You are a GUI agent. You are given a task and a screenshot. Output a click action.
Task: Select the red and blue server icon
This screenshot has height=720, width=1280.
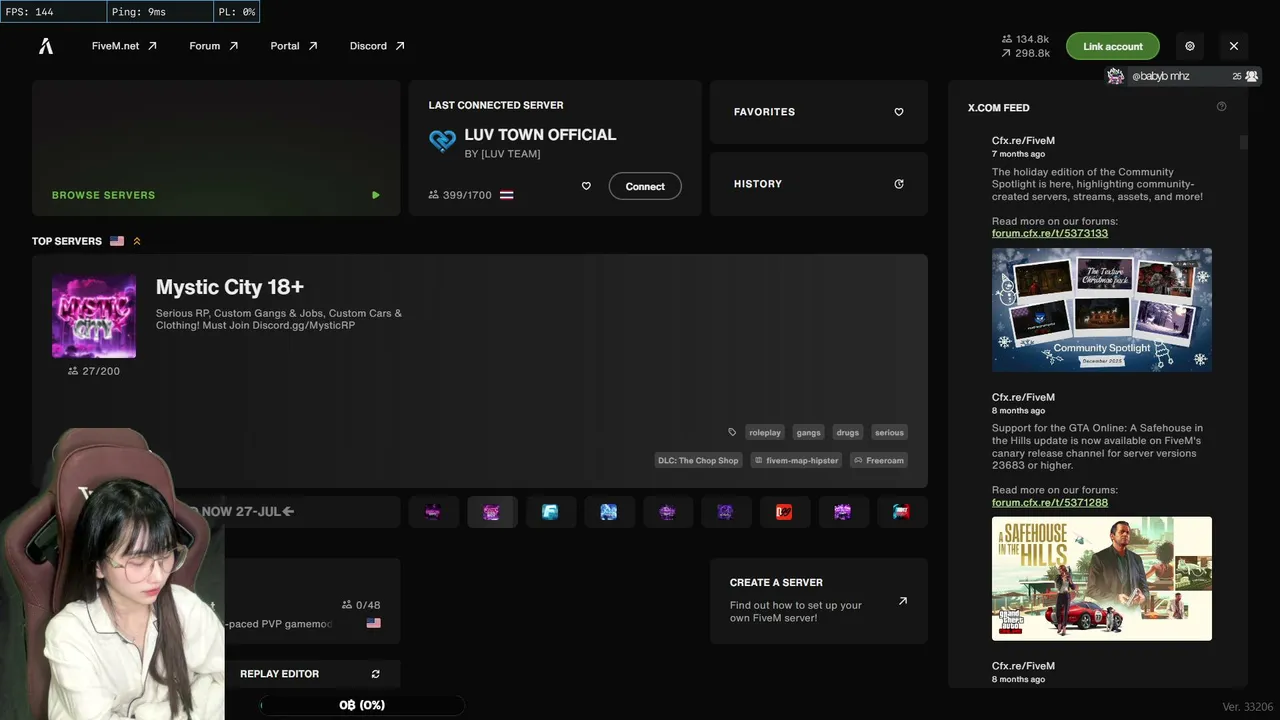coord(901,512)
